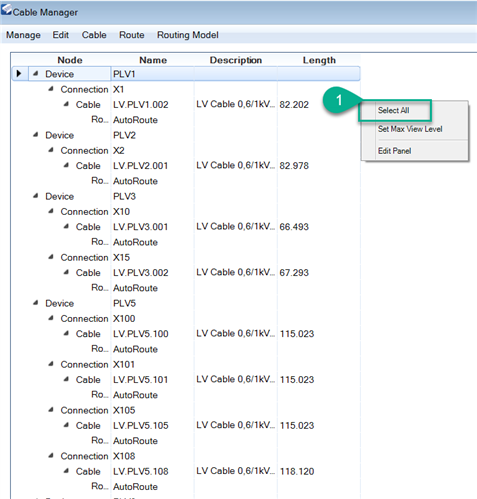Open the Manage menu
477x499 pixels.
[x=23, y=35]
